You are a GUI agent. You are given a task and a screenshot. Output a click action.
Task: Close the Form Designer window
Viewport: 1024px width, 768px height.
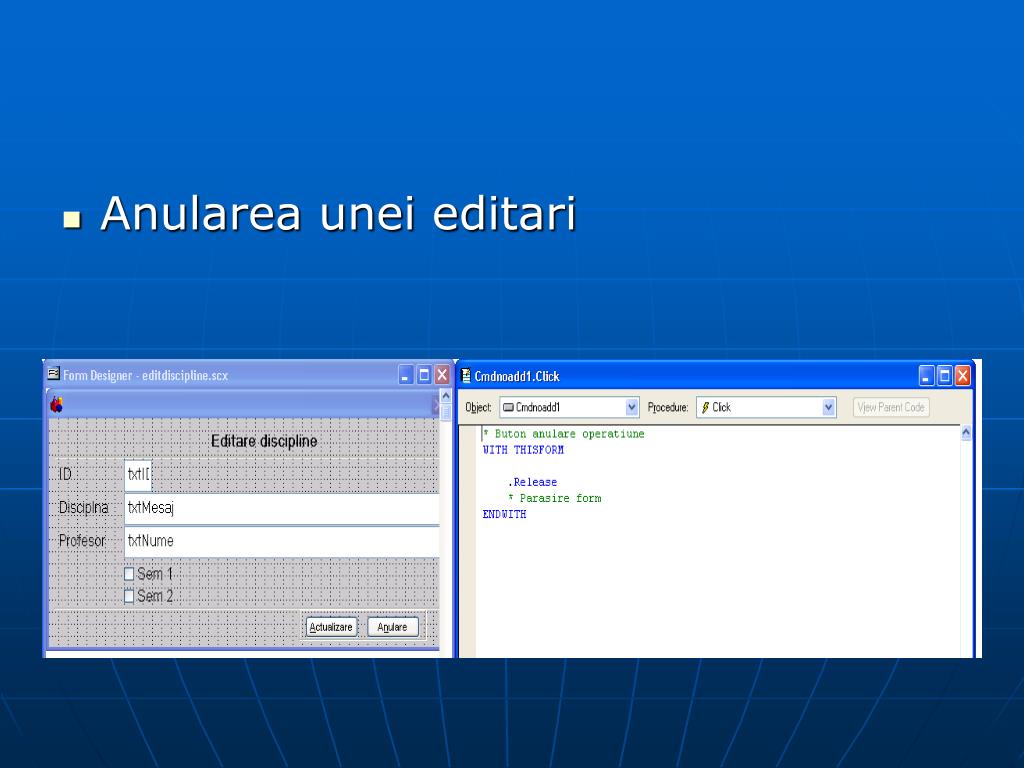tap(442, 375)
